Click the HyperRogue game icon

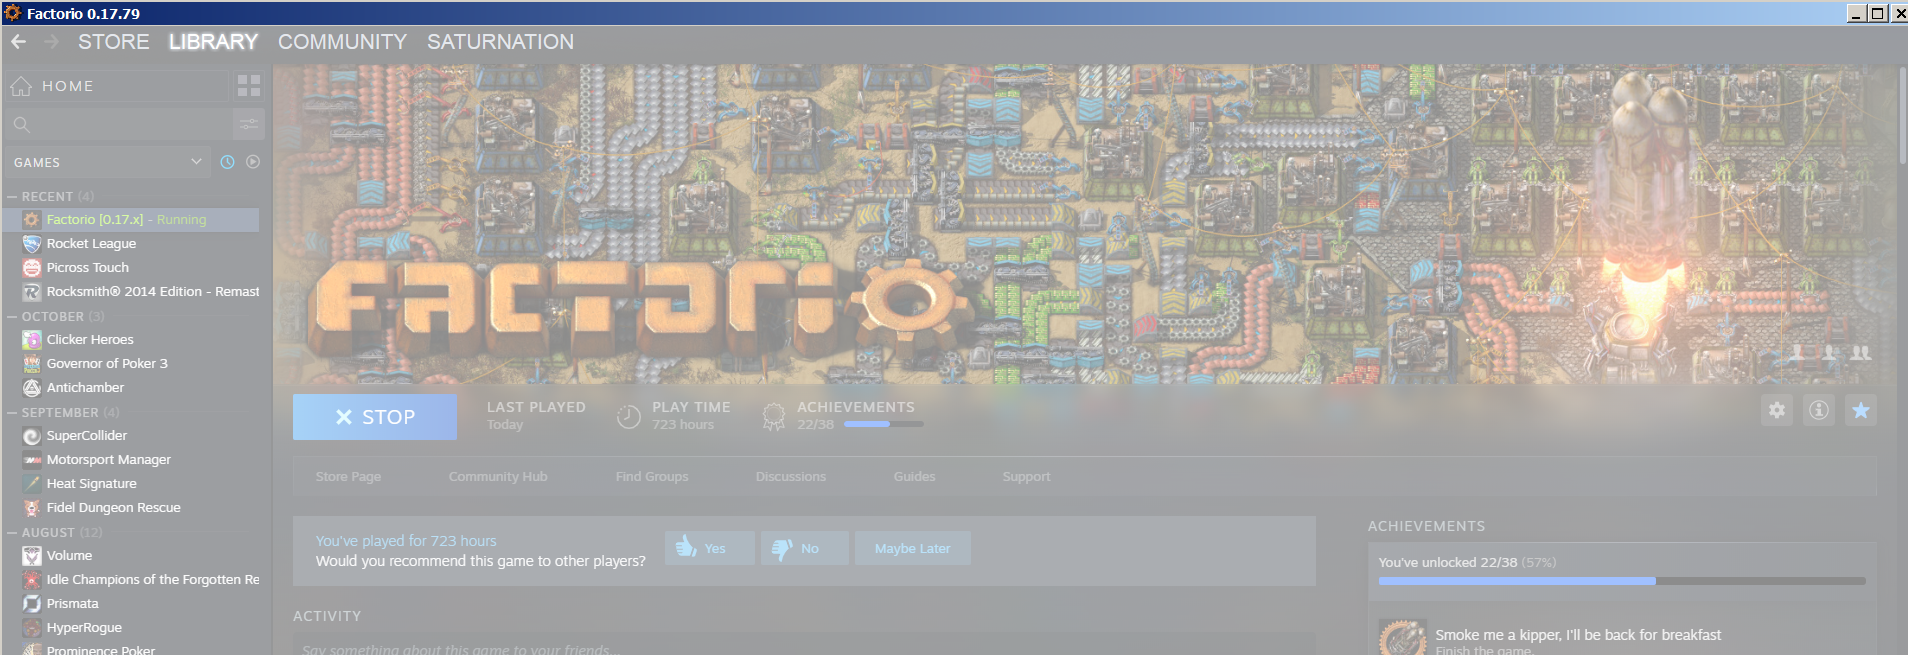point(32,627)
